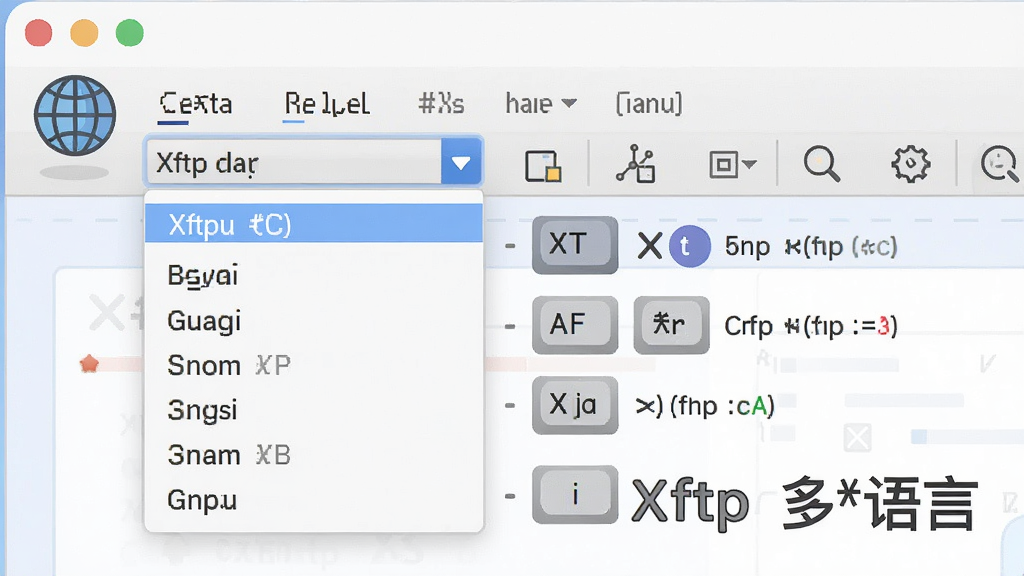Click the blue globe icon
Viewport: 1024px width, 576px height.
coord(75,116)
